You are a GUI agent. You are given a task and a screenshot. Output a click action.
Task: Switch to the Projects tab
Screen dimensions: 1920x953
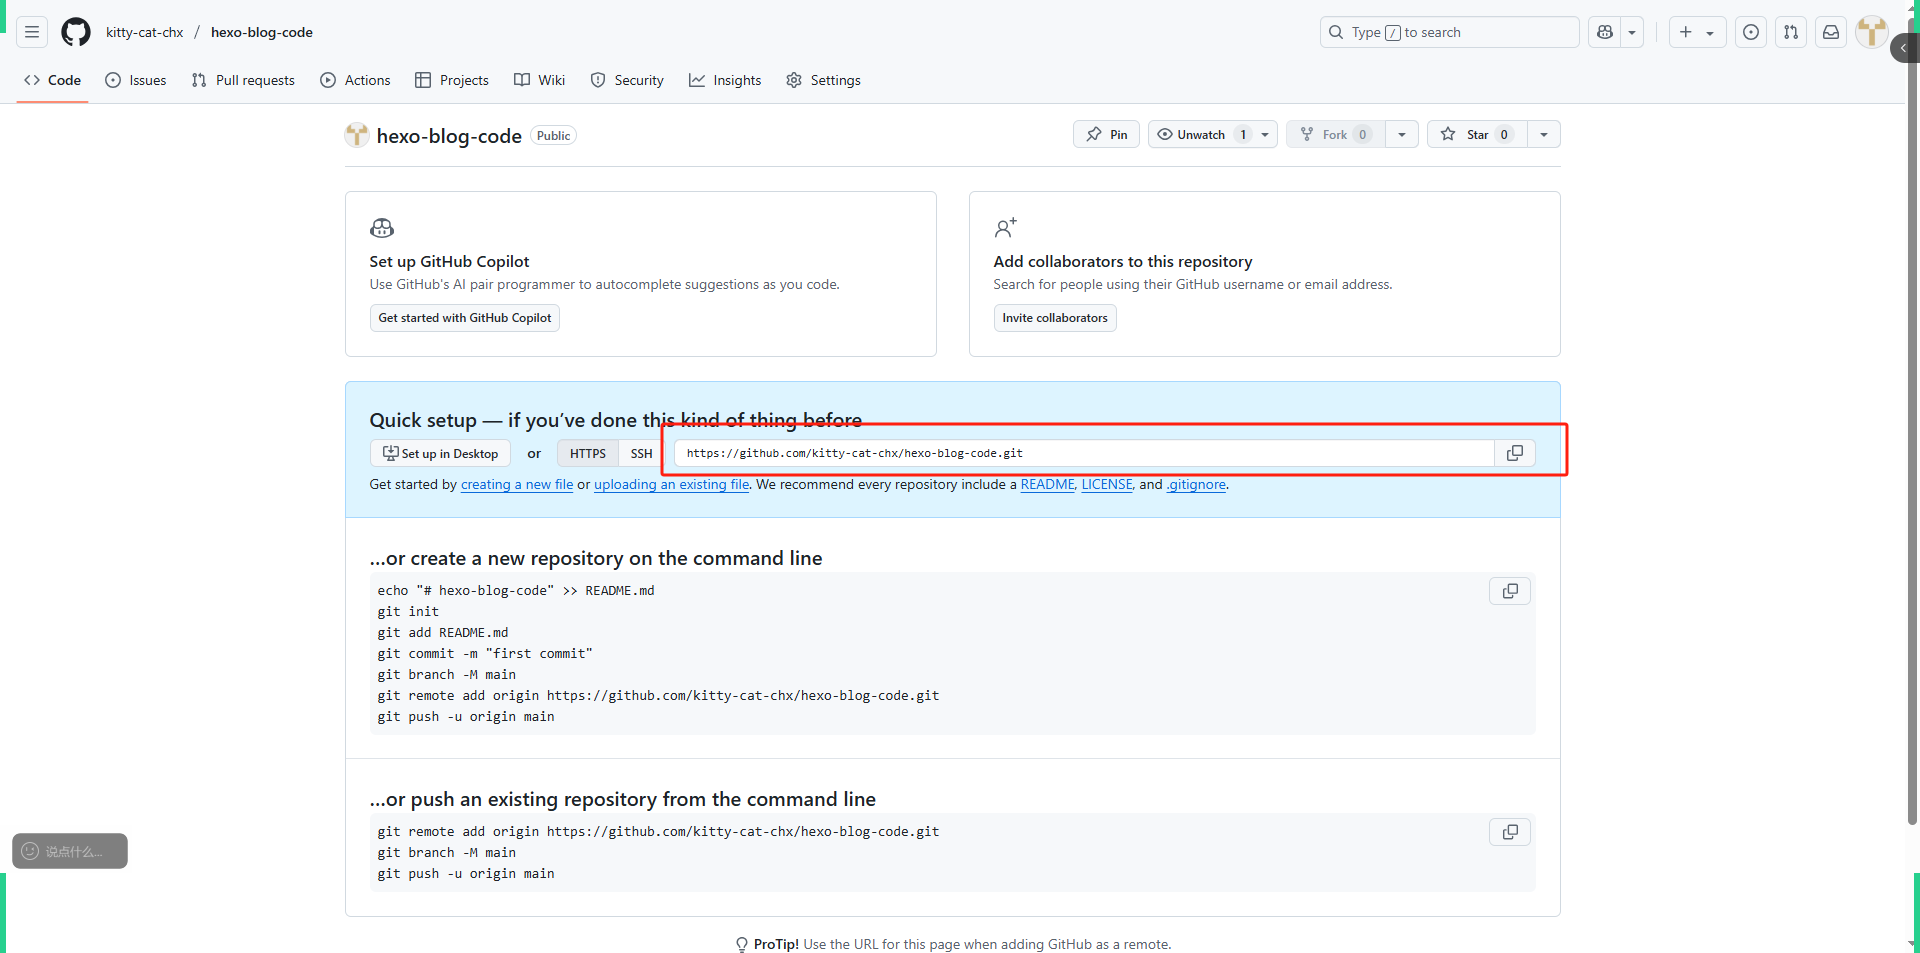click(452, 80)
